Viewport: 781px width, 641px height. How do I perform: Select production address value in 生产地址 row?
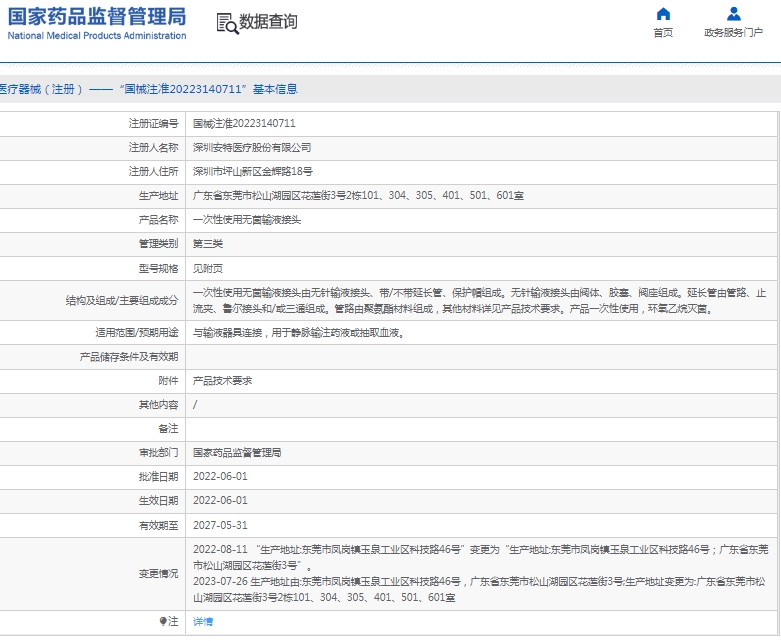tap(358, 196)
